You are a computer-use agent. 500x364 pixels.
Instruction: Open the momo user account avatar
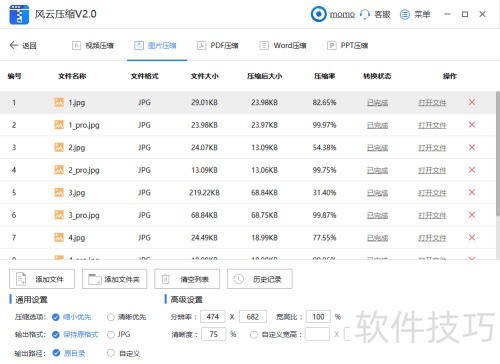318,14
